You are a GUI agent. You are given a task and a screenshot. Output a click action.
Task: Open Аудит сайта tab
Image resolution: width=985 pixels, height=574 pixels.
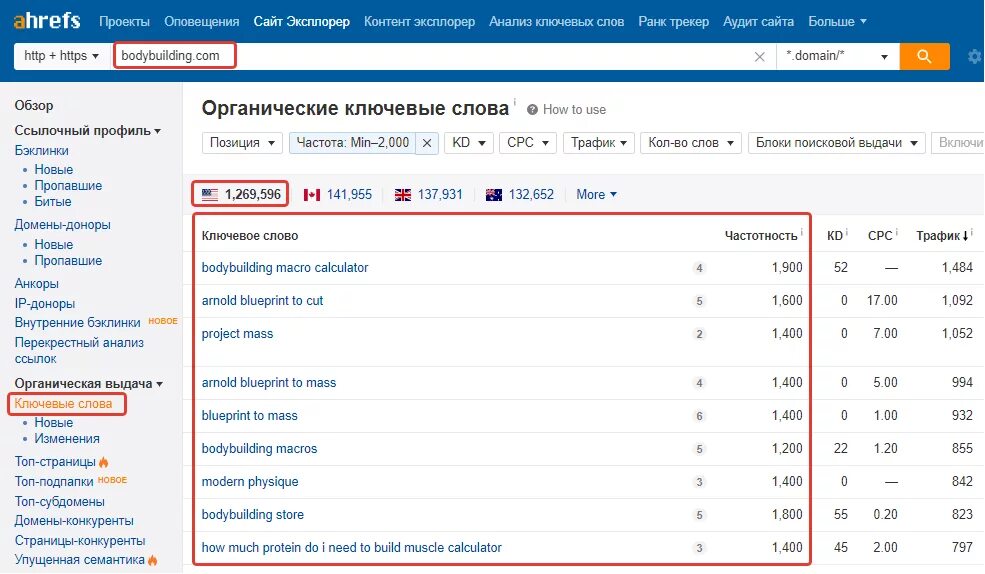758,21
